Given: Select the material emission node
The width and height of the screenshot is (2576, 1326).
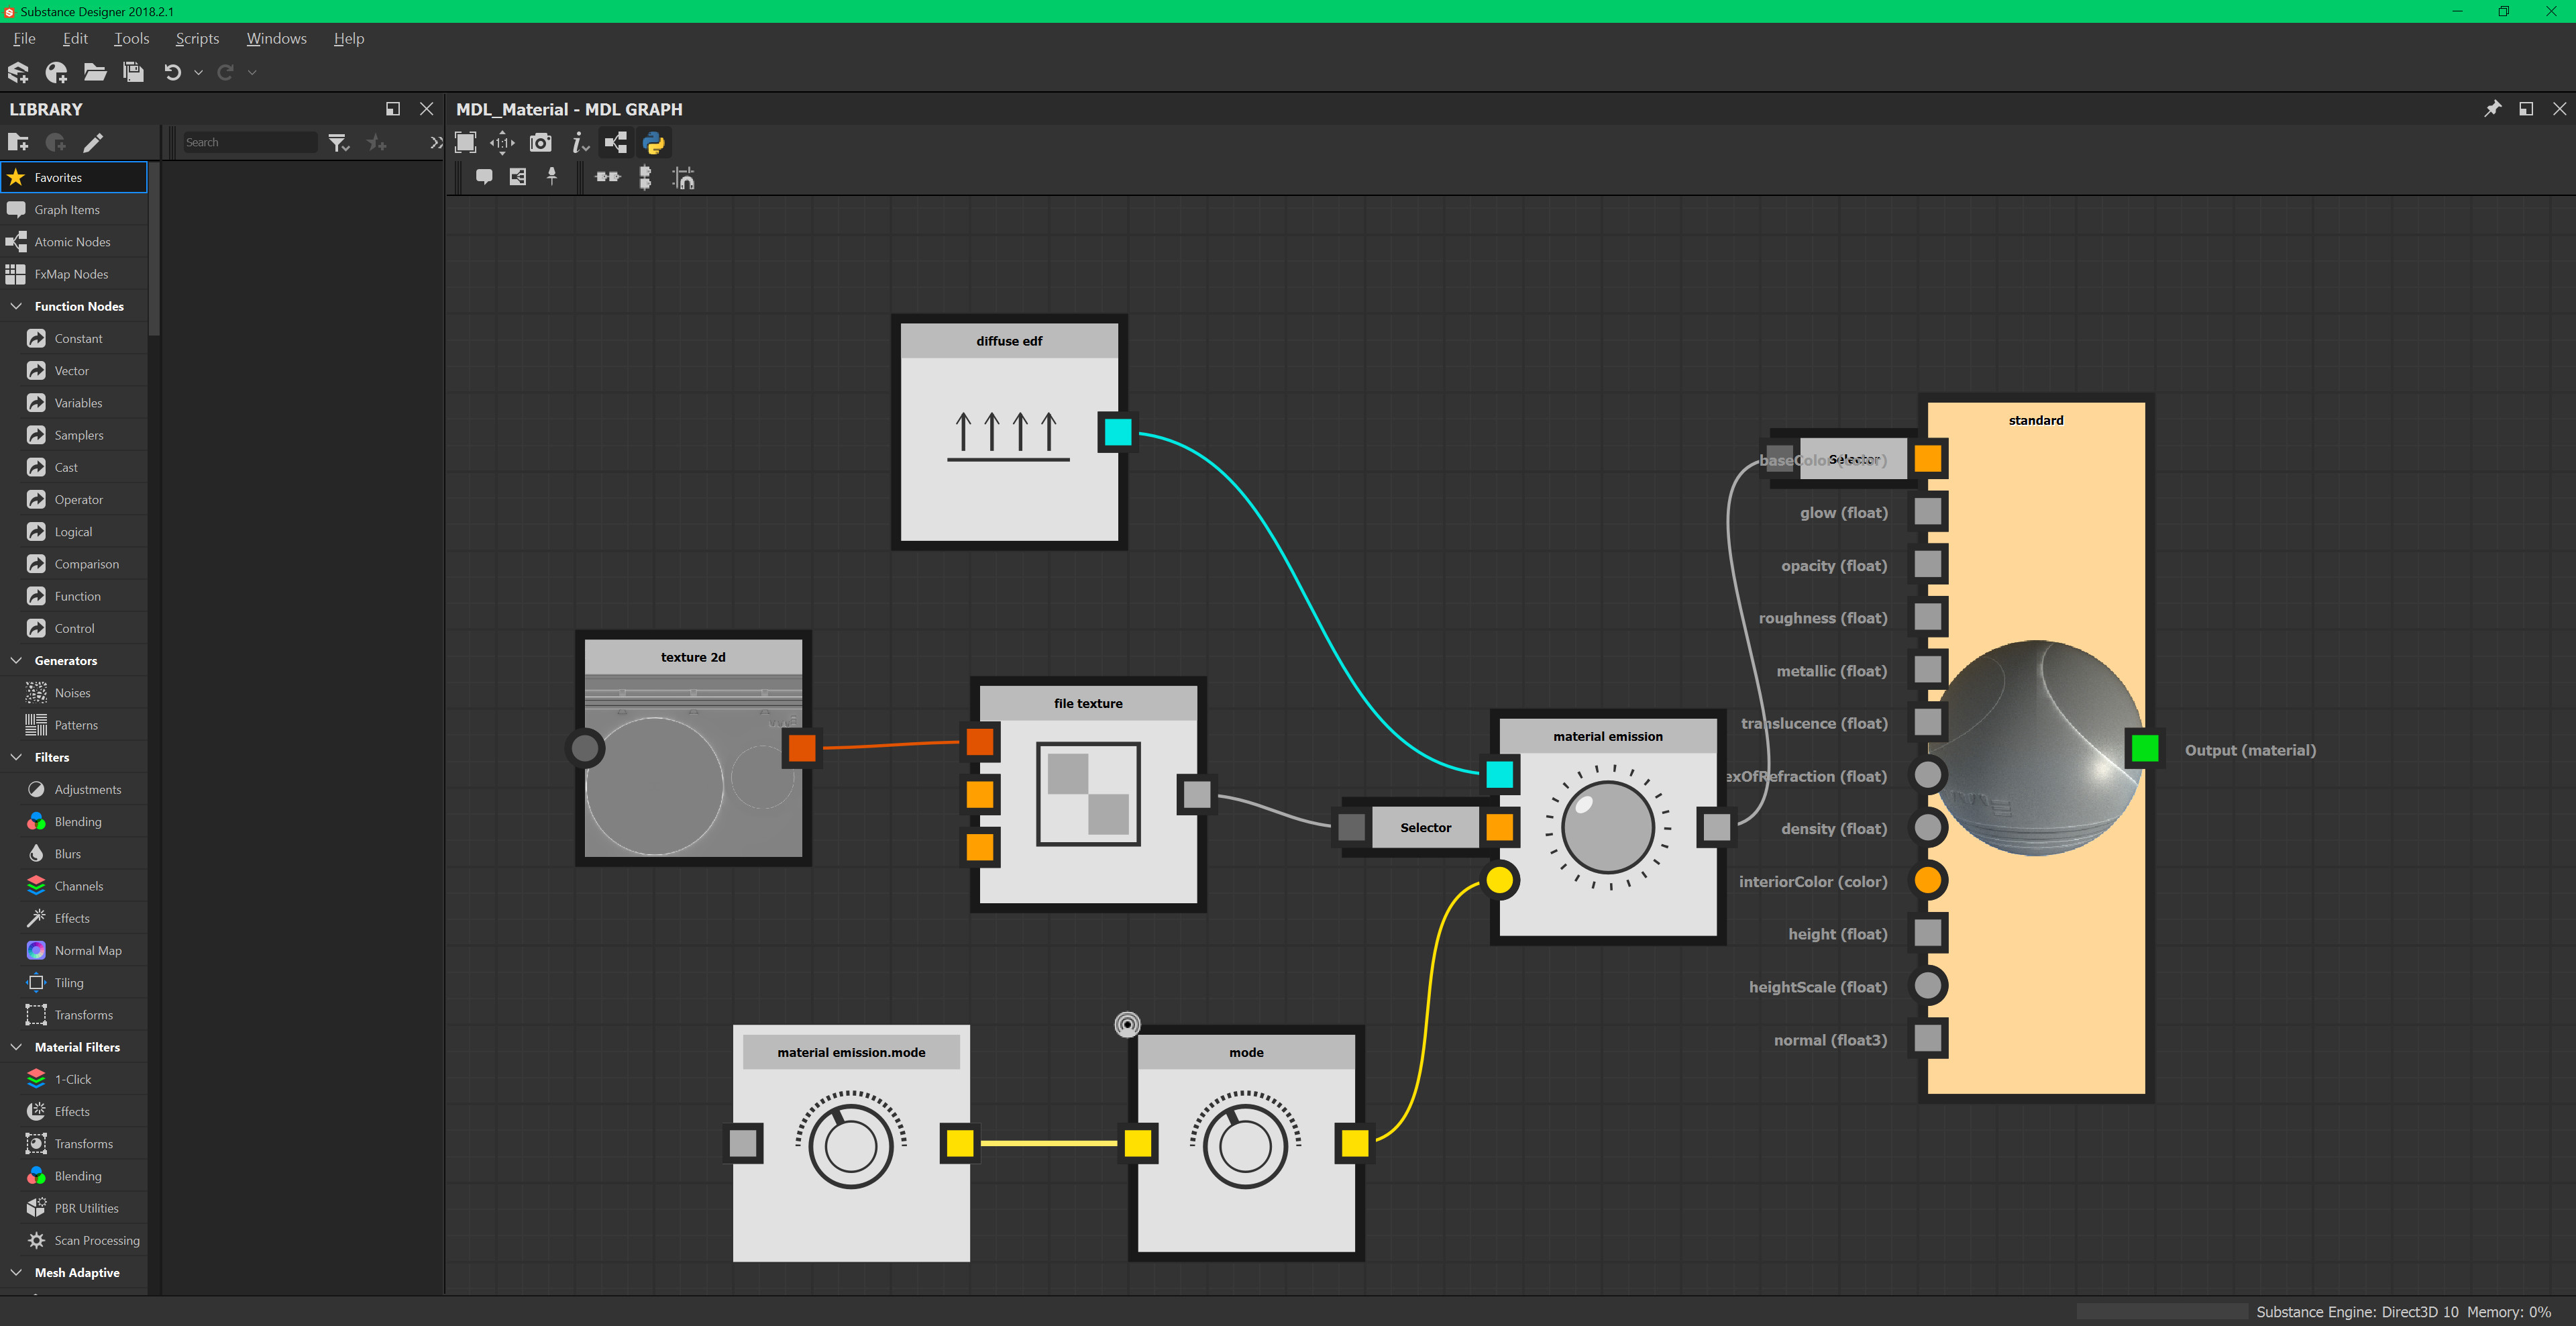Looking at the screenshot, I should 1608,827.
